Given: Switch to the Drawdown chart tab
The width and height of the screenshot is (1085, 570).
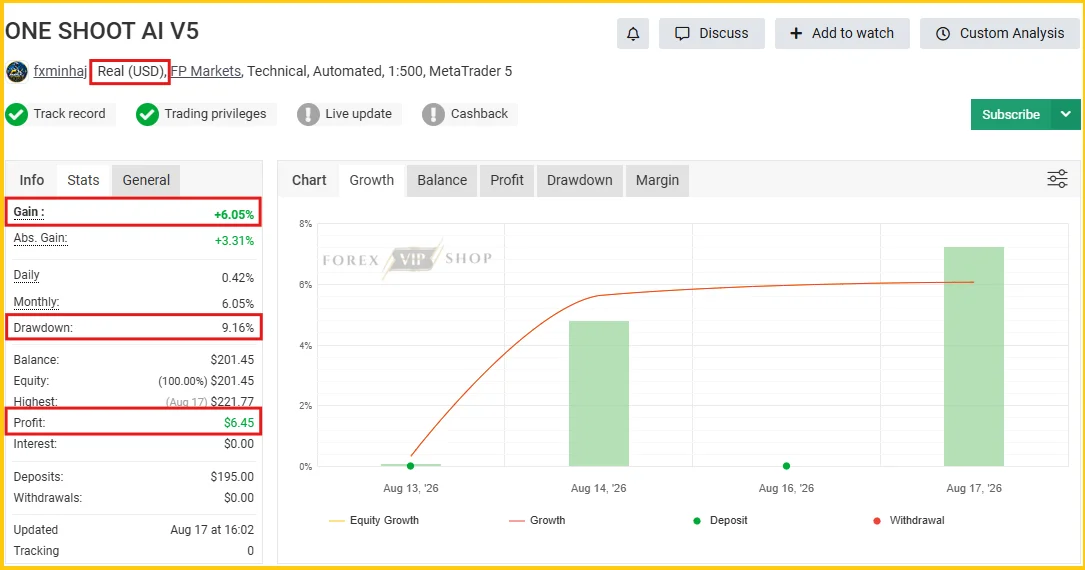Looking at the screenshot, I should point(580,180).
